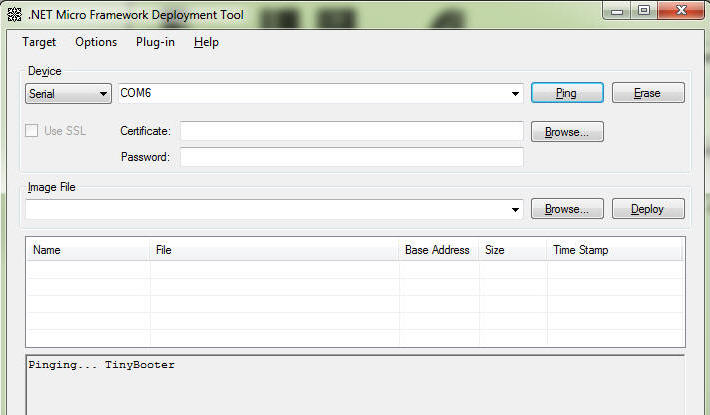This screenshot has height=415, width=710.
Task: Toggle the Use SSL checkbox
Action: click(x=32, y=131)
